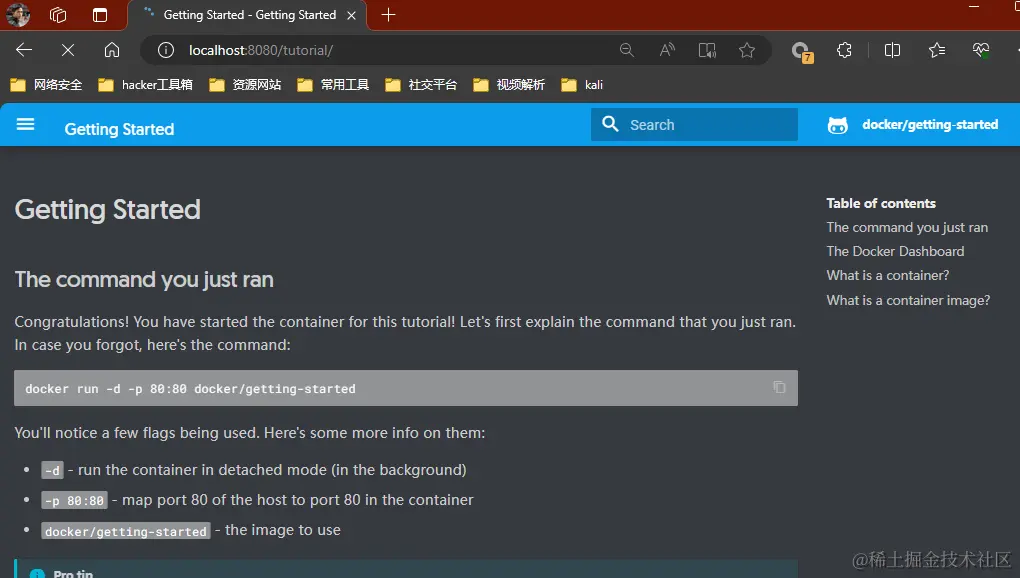The width and height of the screenshot is (1020, 578).
Task: Open the hamburger navigation menu
Action: click(25, 124)
